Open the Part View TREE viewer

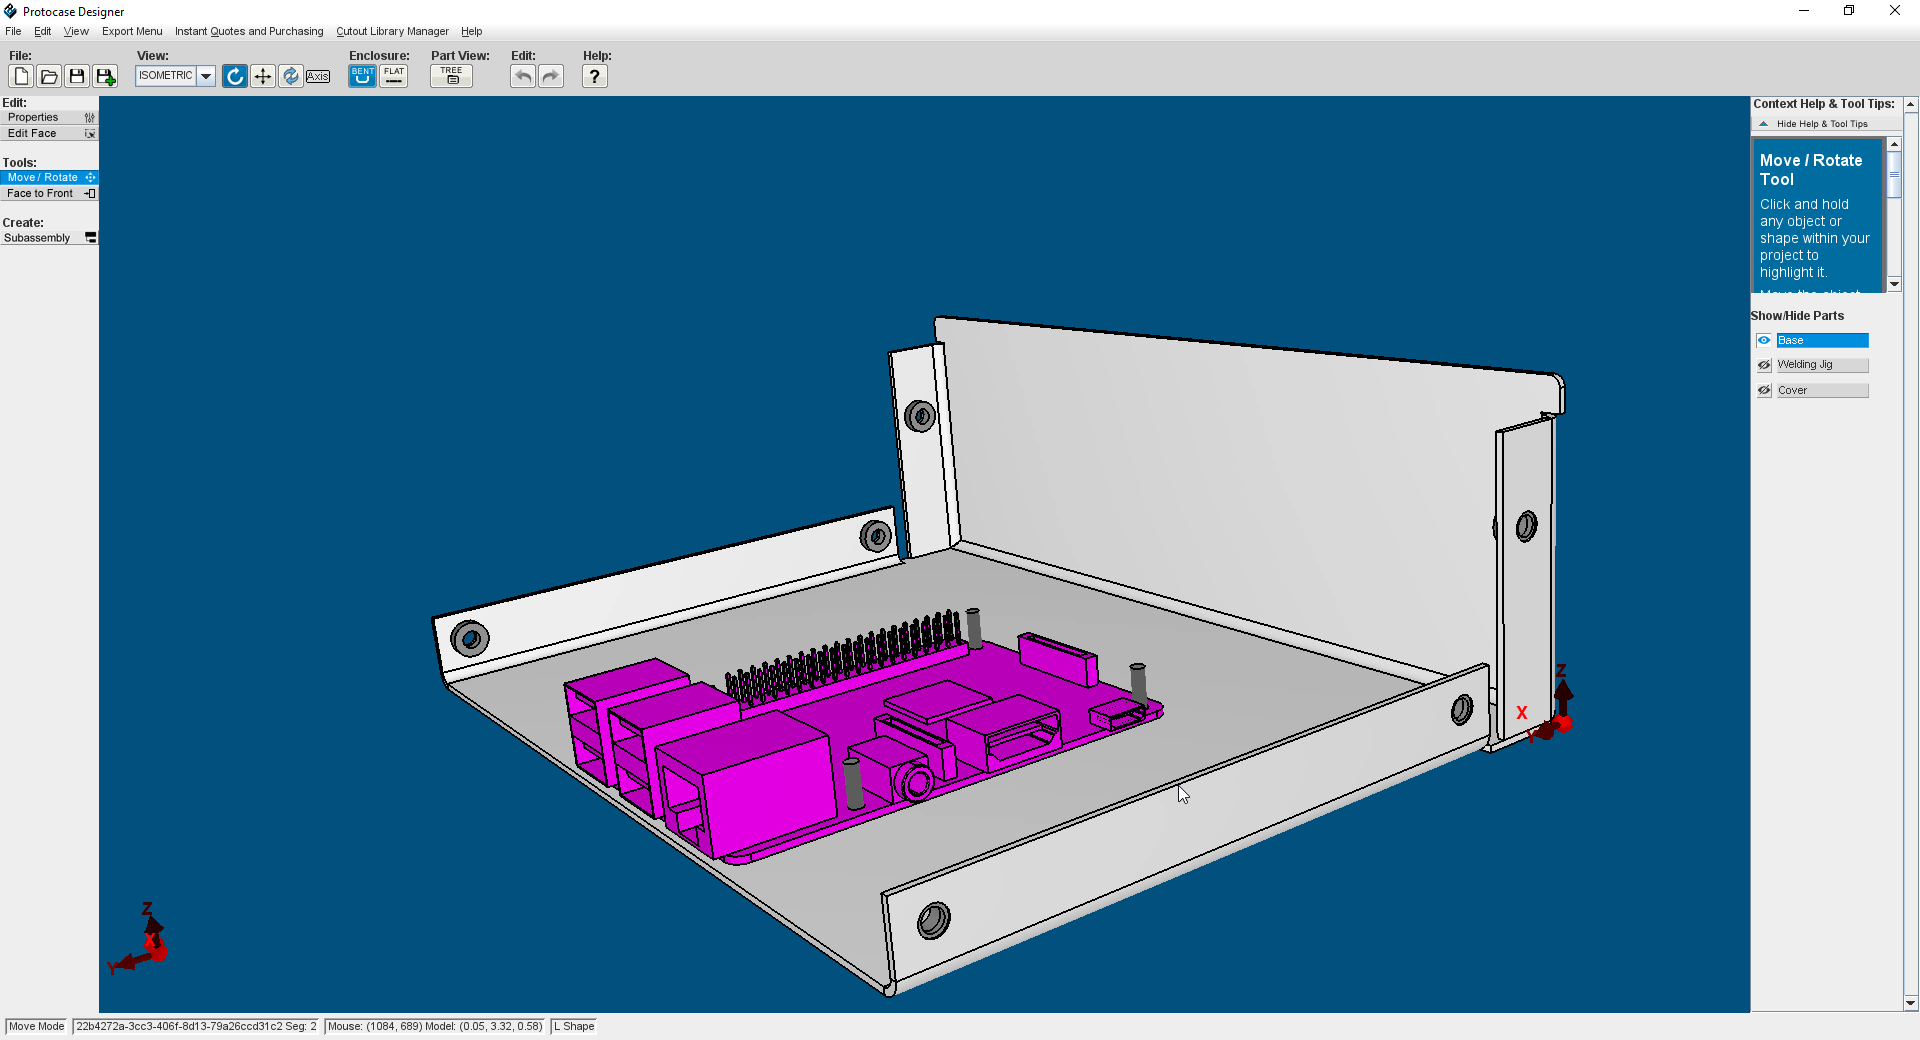pyautogui.click(x=450, y=75)
